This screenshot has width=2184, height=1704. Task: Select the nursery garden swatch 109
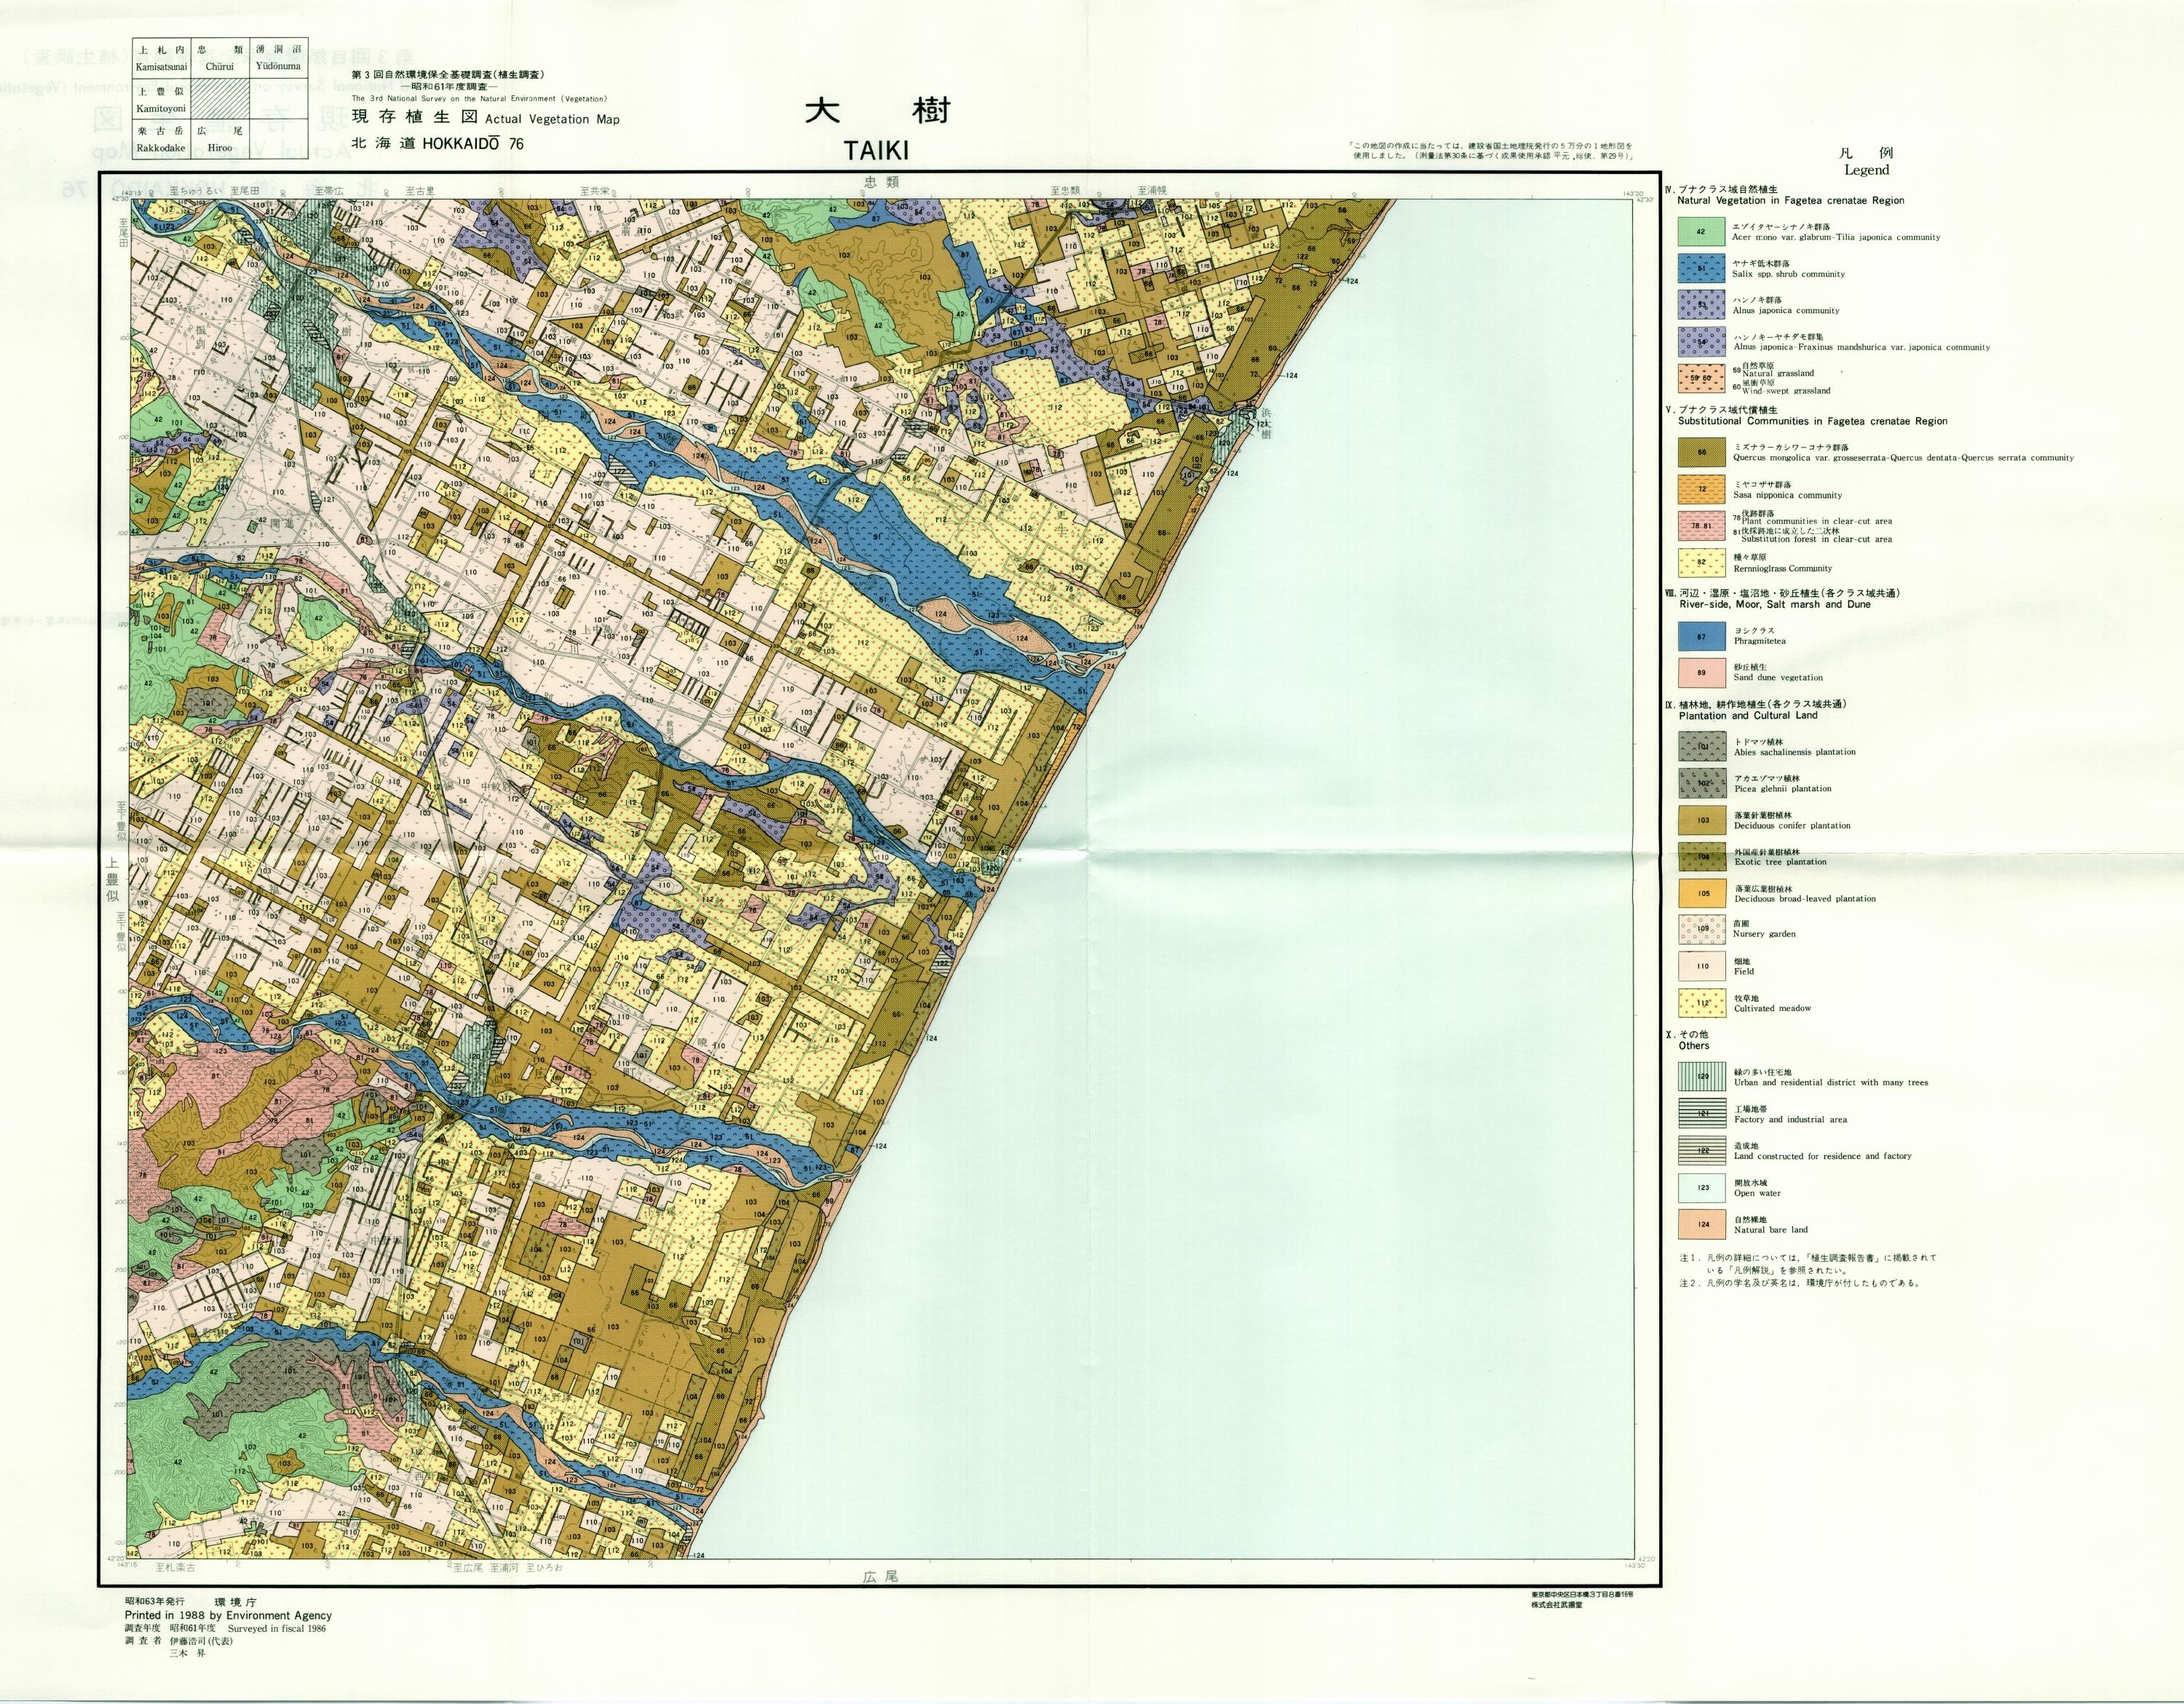[x=1702, y=930]
